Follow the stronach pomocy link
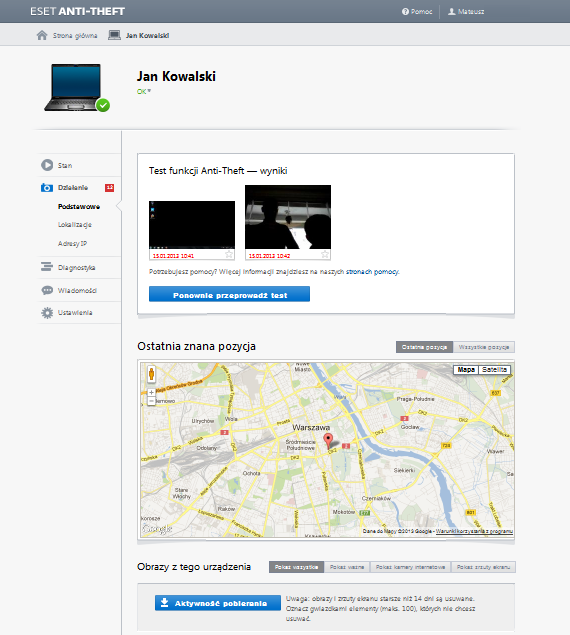570x635 pixels. pos(372,272)
